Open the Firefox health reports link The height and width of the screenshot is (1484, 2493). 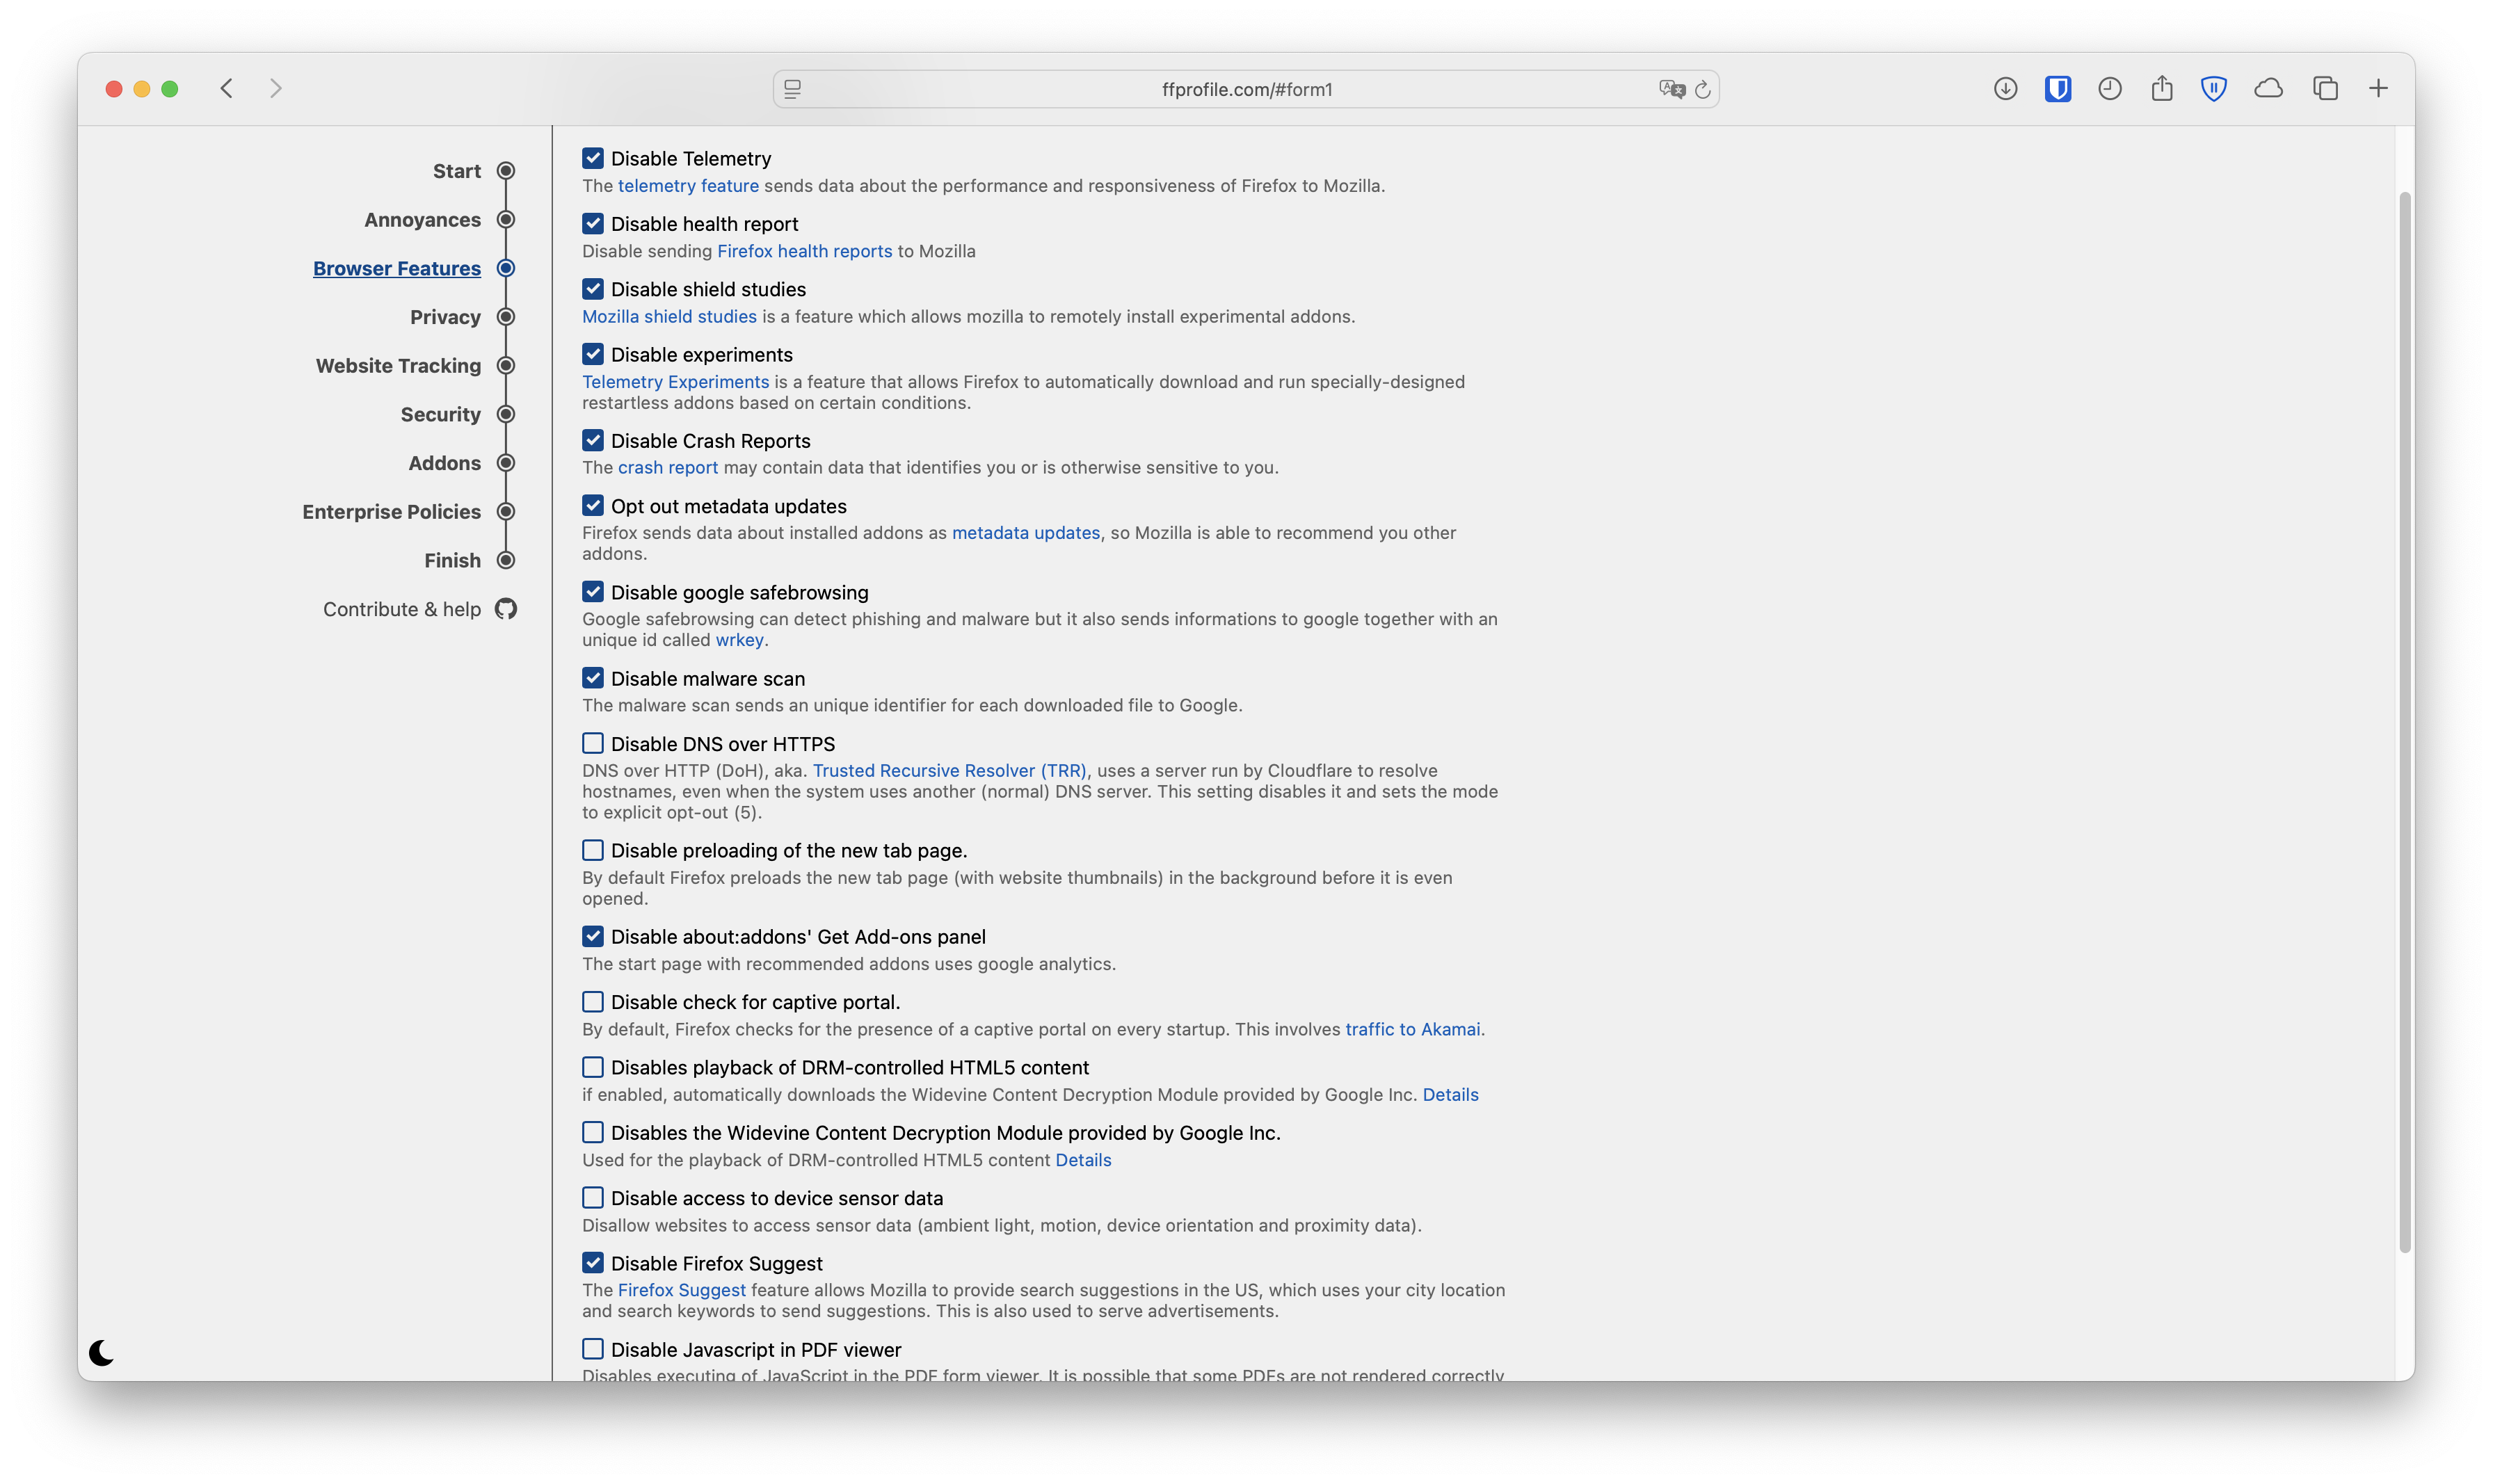805,251
